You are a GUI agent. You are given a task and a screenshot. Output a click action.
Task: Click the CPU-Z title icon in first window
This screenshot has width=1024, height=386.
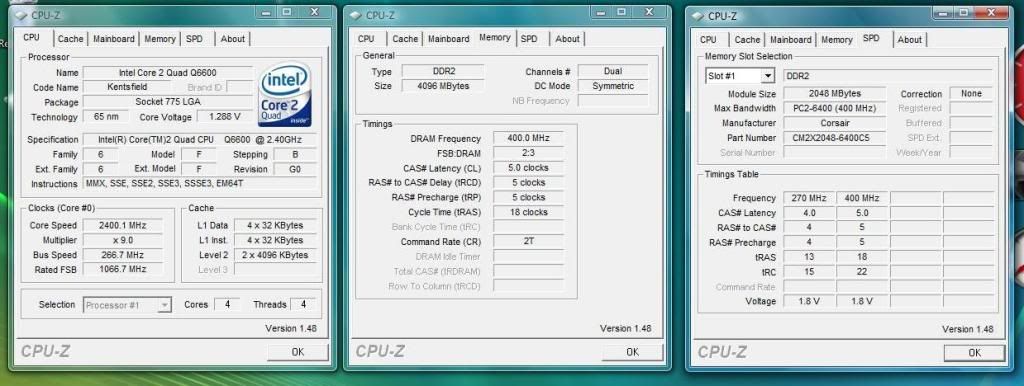coord(22,14)
